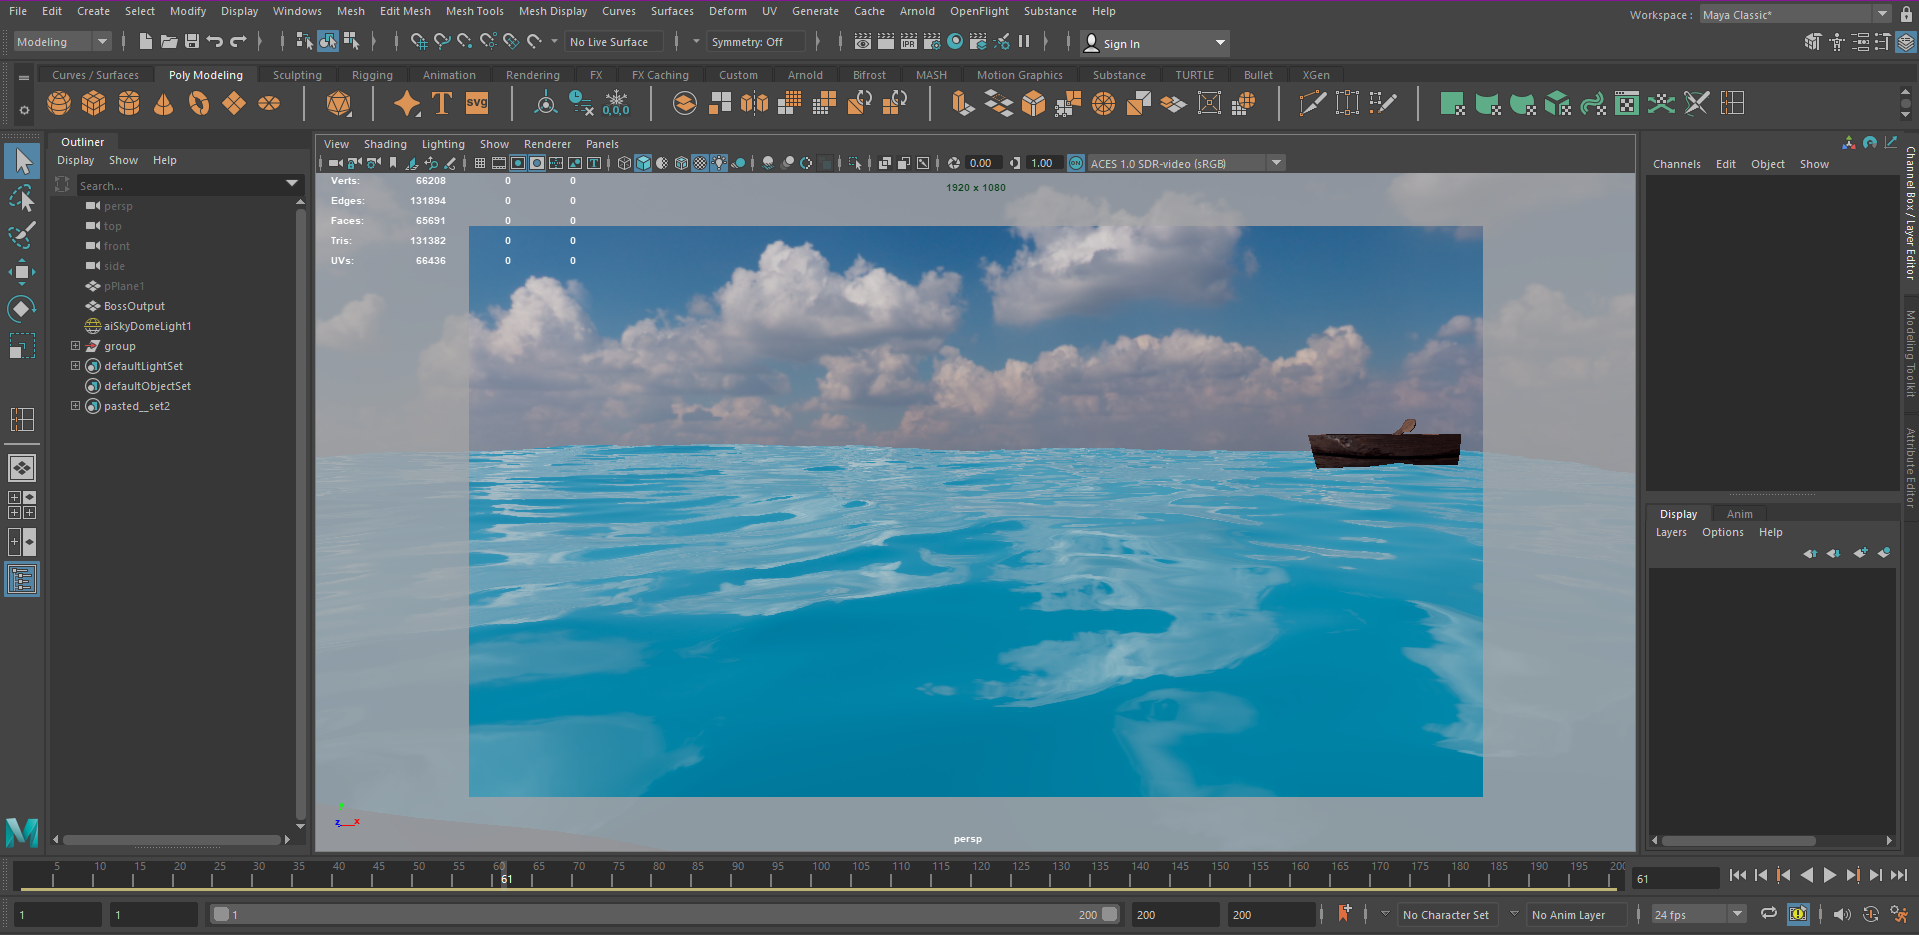Create a polygon cube from the shelf

point(94,103)
